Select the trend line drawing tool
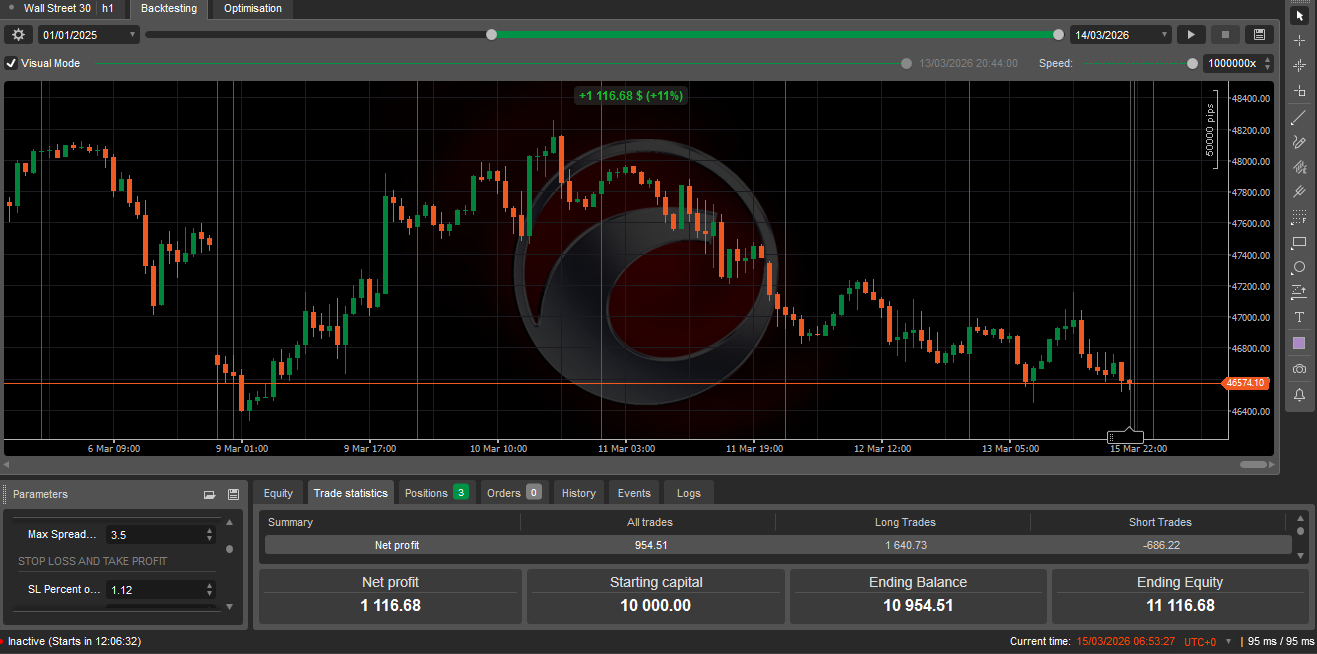 click(x=1299, y=117)
